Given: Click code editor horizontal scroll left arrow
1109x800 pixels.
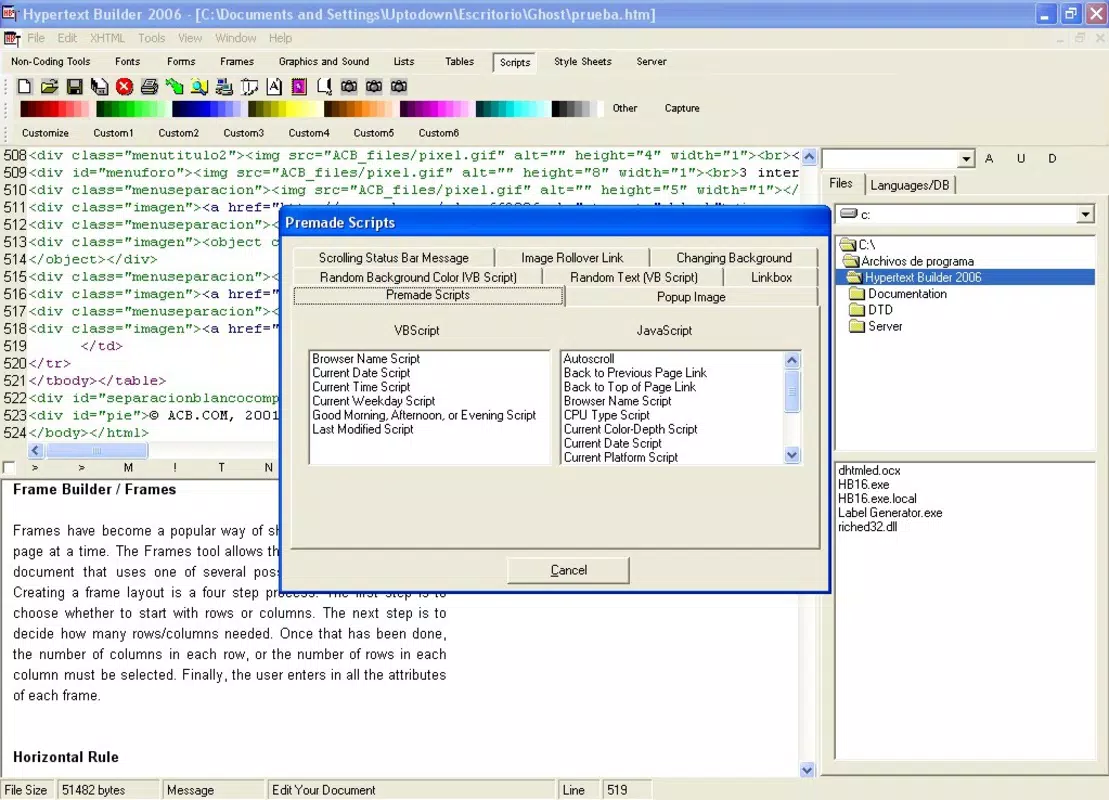Looking at the screenshot, I should (35, 450).
